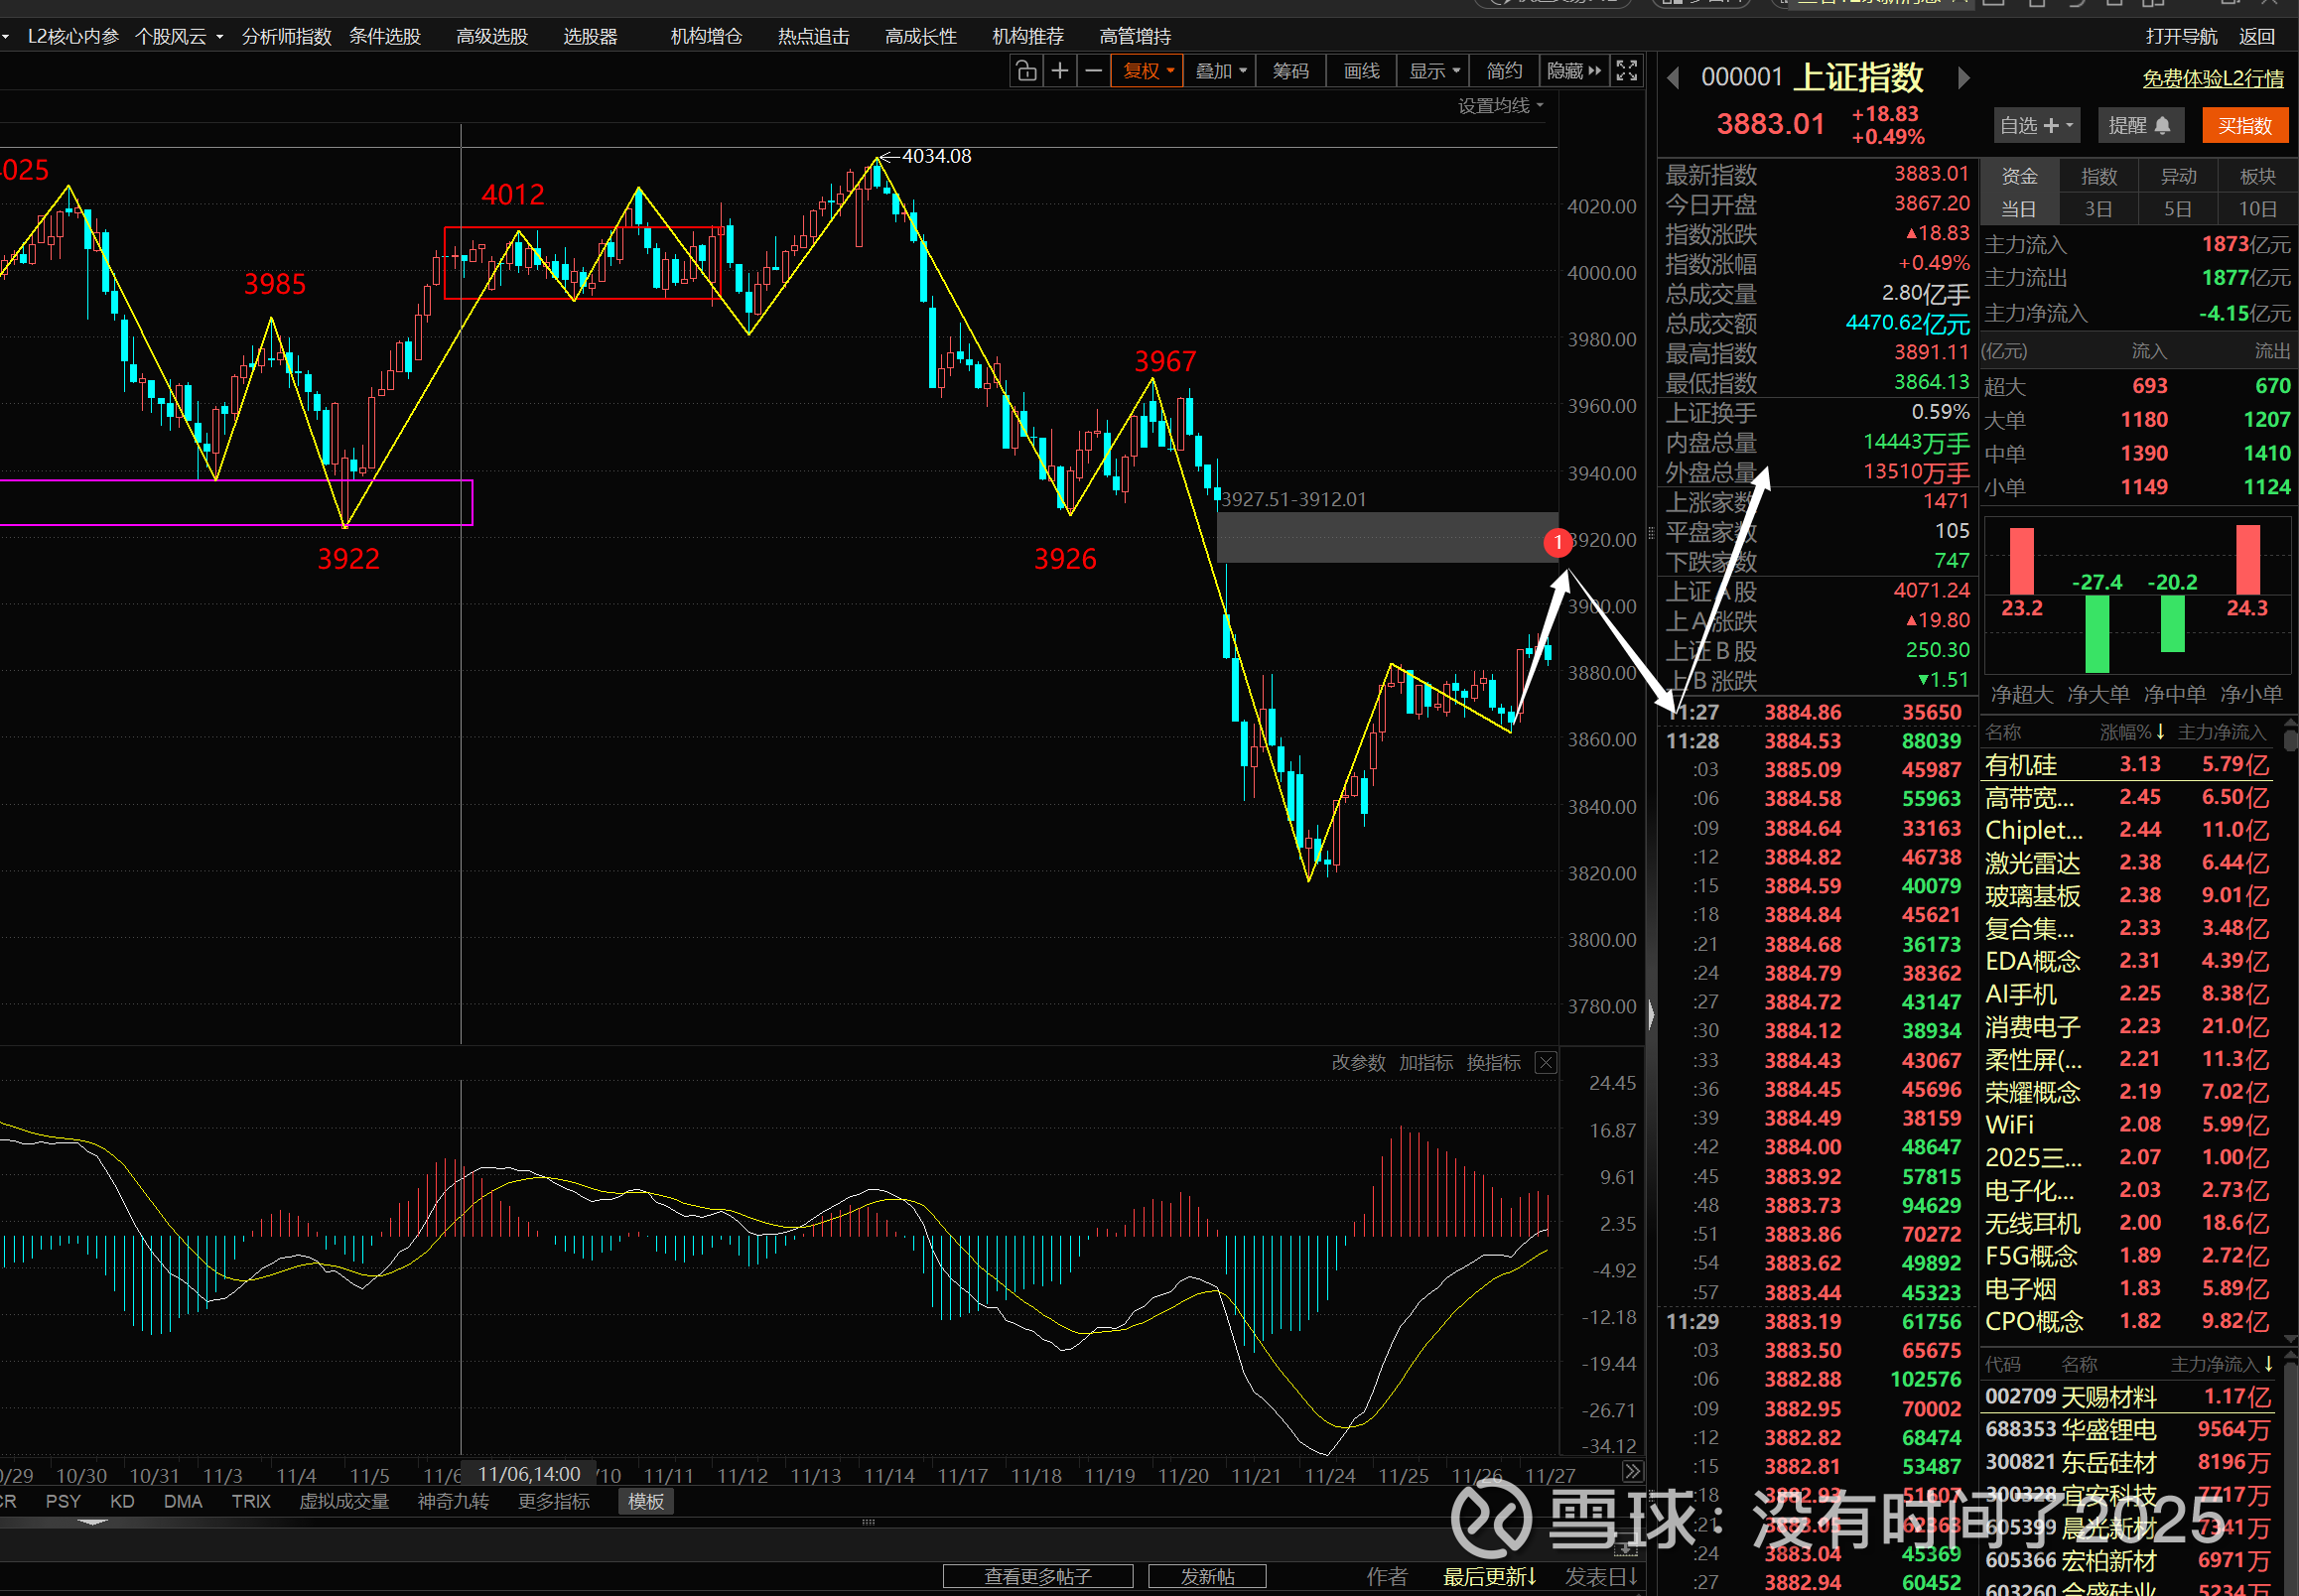Toggle the 筹码 chip distribution panel
2299x1596 pixels.
(x=1290, y=71)
